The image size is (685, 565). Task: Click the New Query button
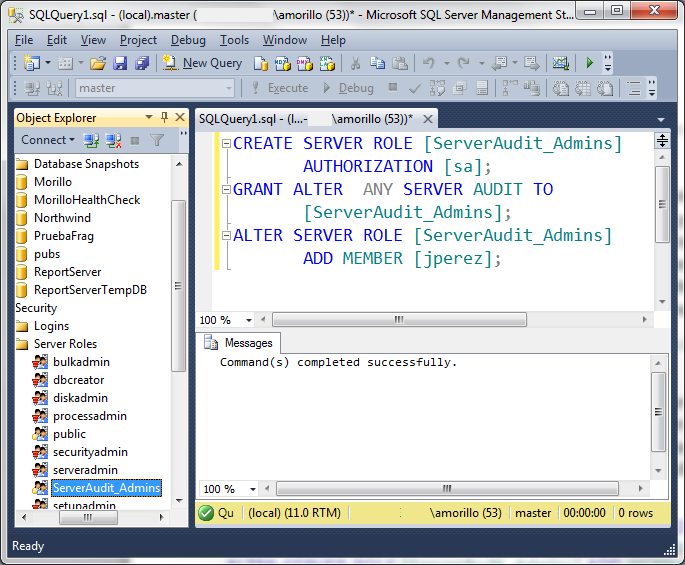[x=202, y=63]
